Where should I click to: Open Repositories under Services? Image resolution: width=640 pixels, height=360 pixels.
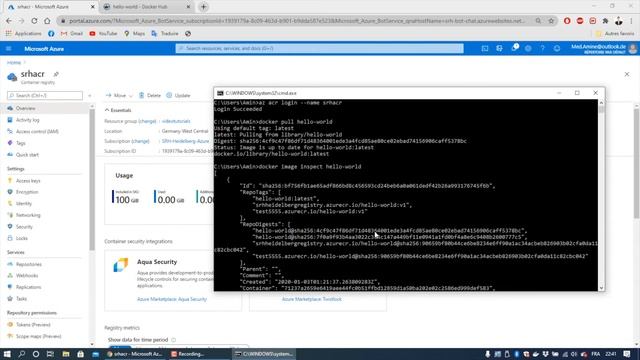[29, 264]
